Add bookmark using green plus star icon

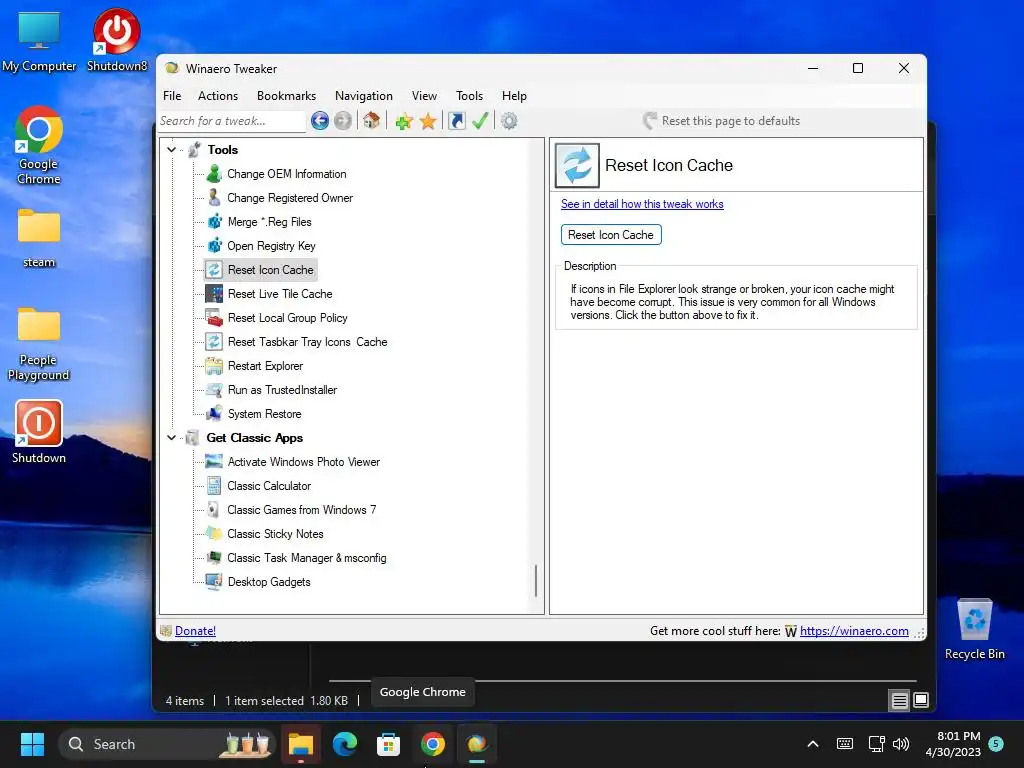[x=404, y=121]
